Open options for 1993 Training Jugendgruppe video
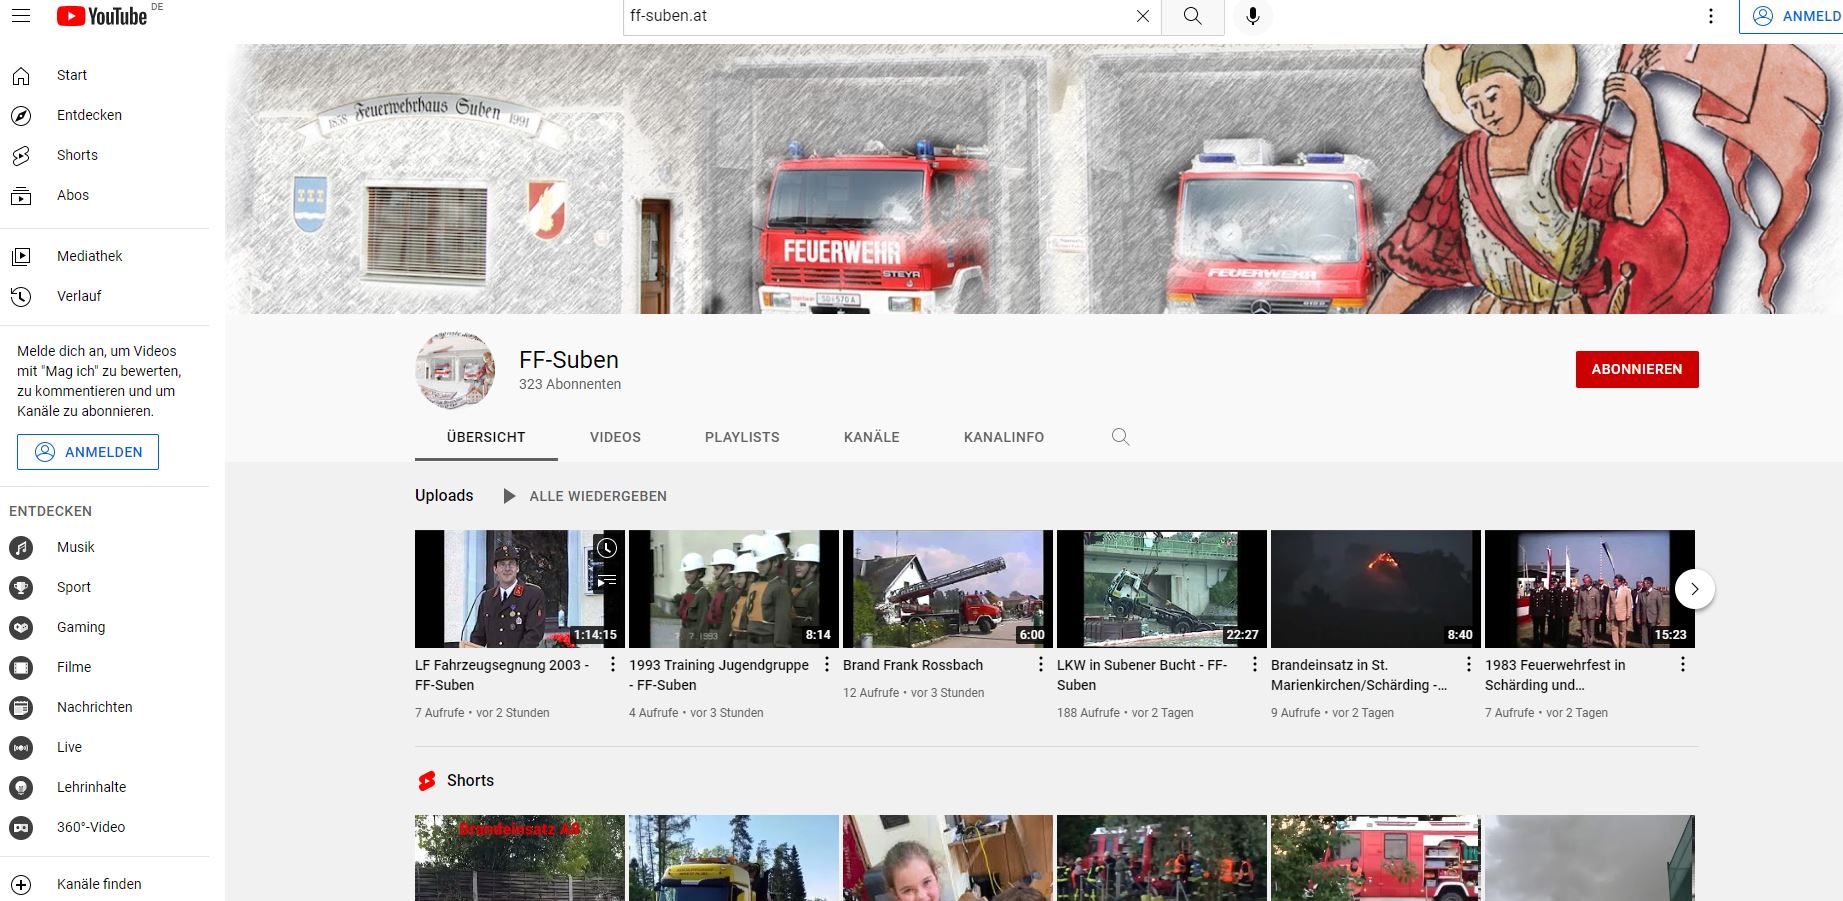Image resolution: width=1843 pixels, height=901 pixels. pyautogui.click(x=827, y=665)
